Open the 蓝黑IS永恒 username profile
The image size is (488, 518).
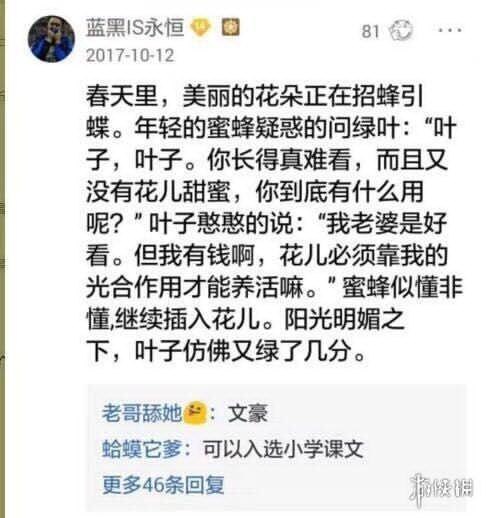click(135, 27)
